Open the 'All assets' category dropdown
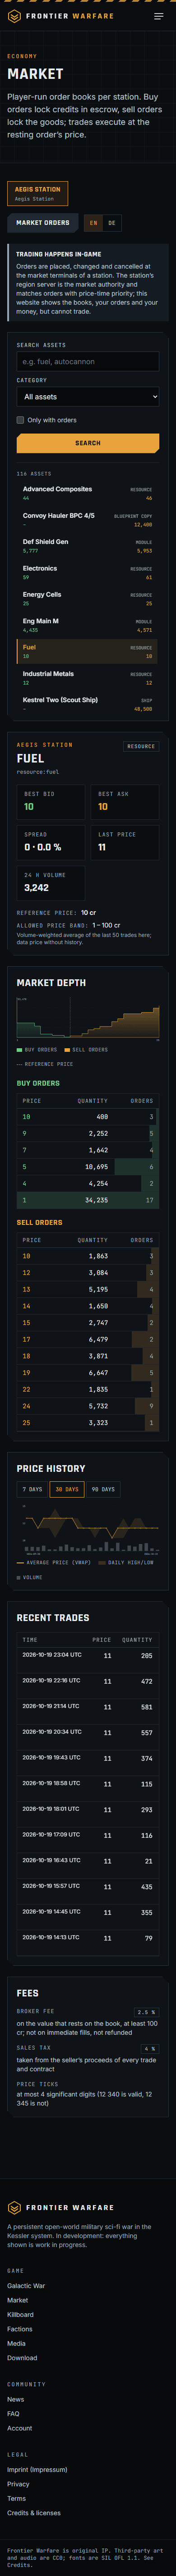The image size is (176, 2576). coord(88,397)
